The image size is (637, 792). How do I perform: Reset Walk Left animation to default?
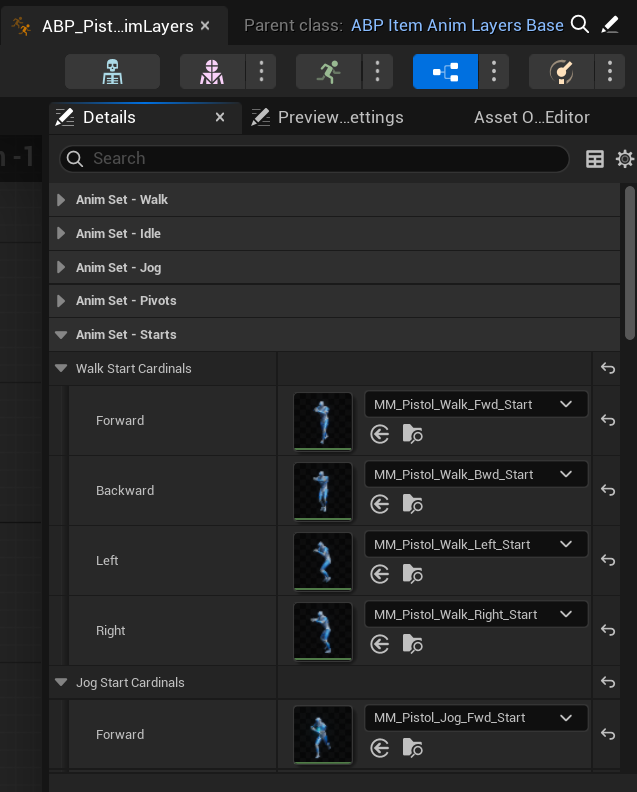tap(608, 560)
